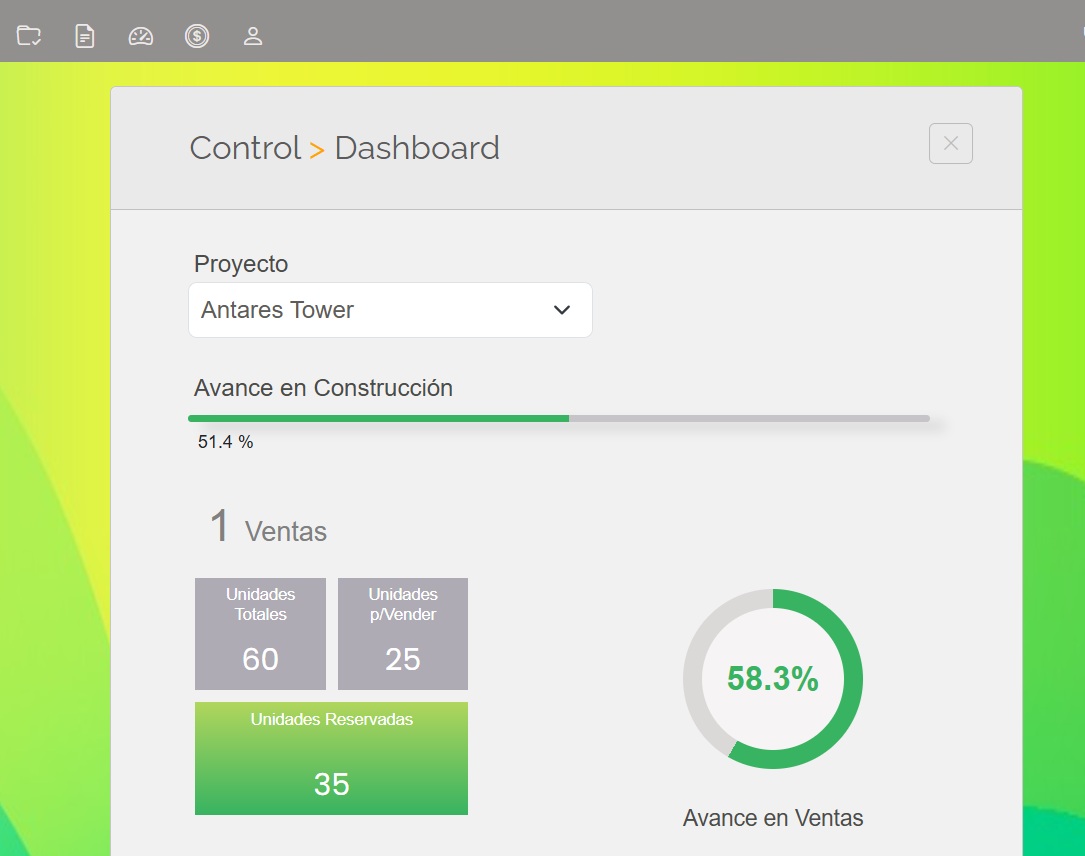Click the dollar coin finance icon
The image size is (1085, 856).
pyautogui.click(x=197, y=36)
